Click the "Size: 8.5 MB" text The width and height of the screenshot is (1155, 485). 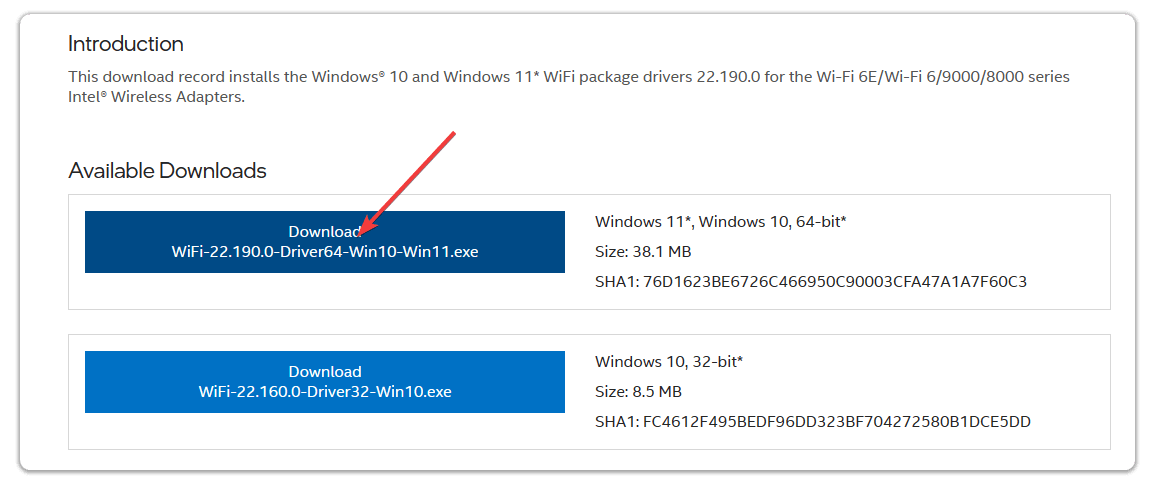click(639, 392)
